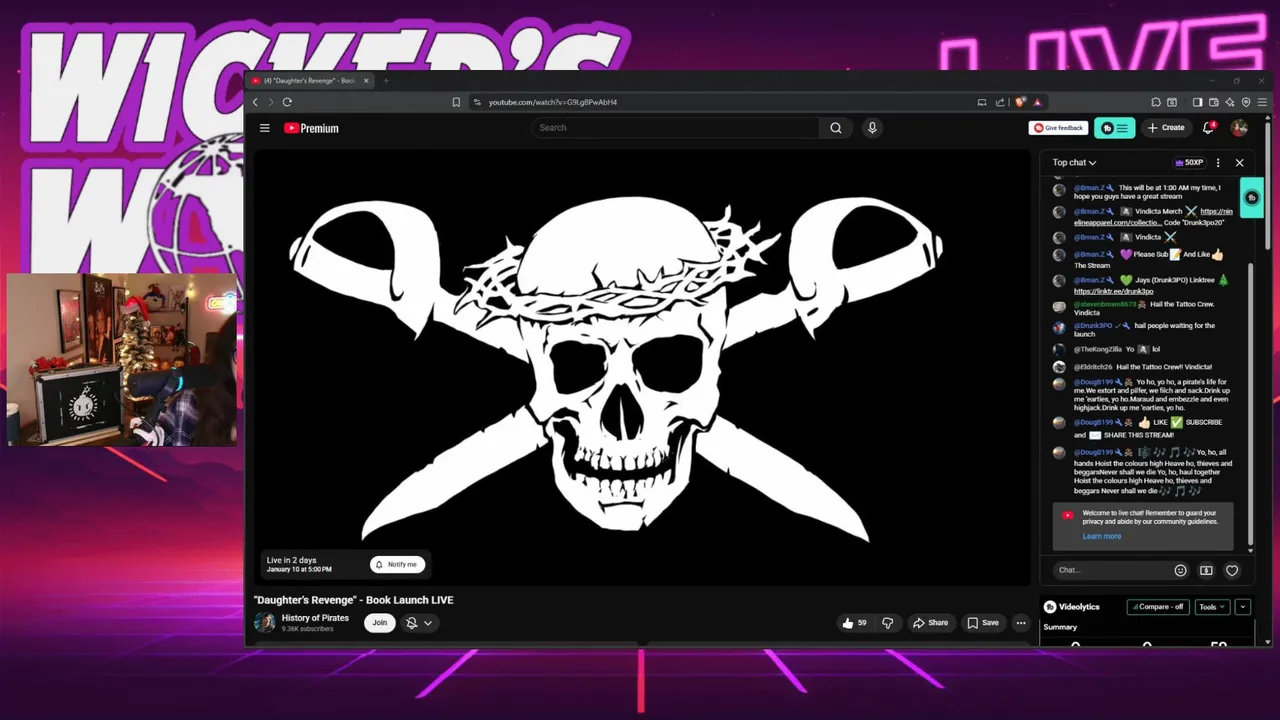Open the notifications bell
This screenshot has width=1280, height=720.
1208,128
